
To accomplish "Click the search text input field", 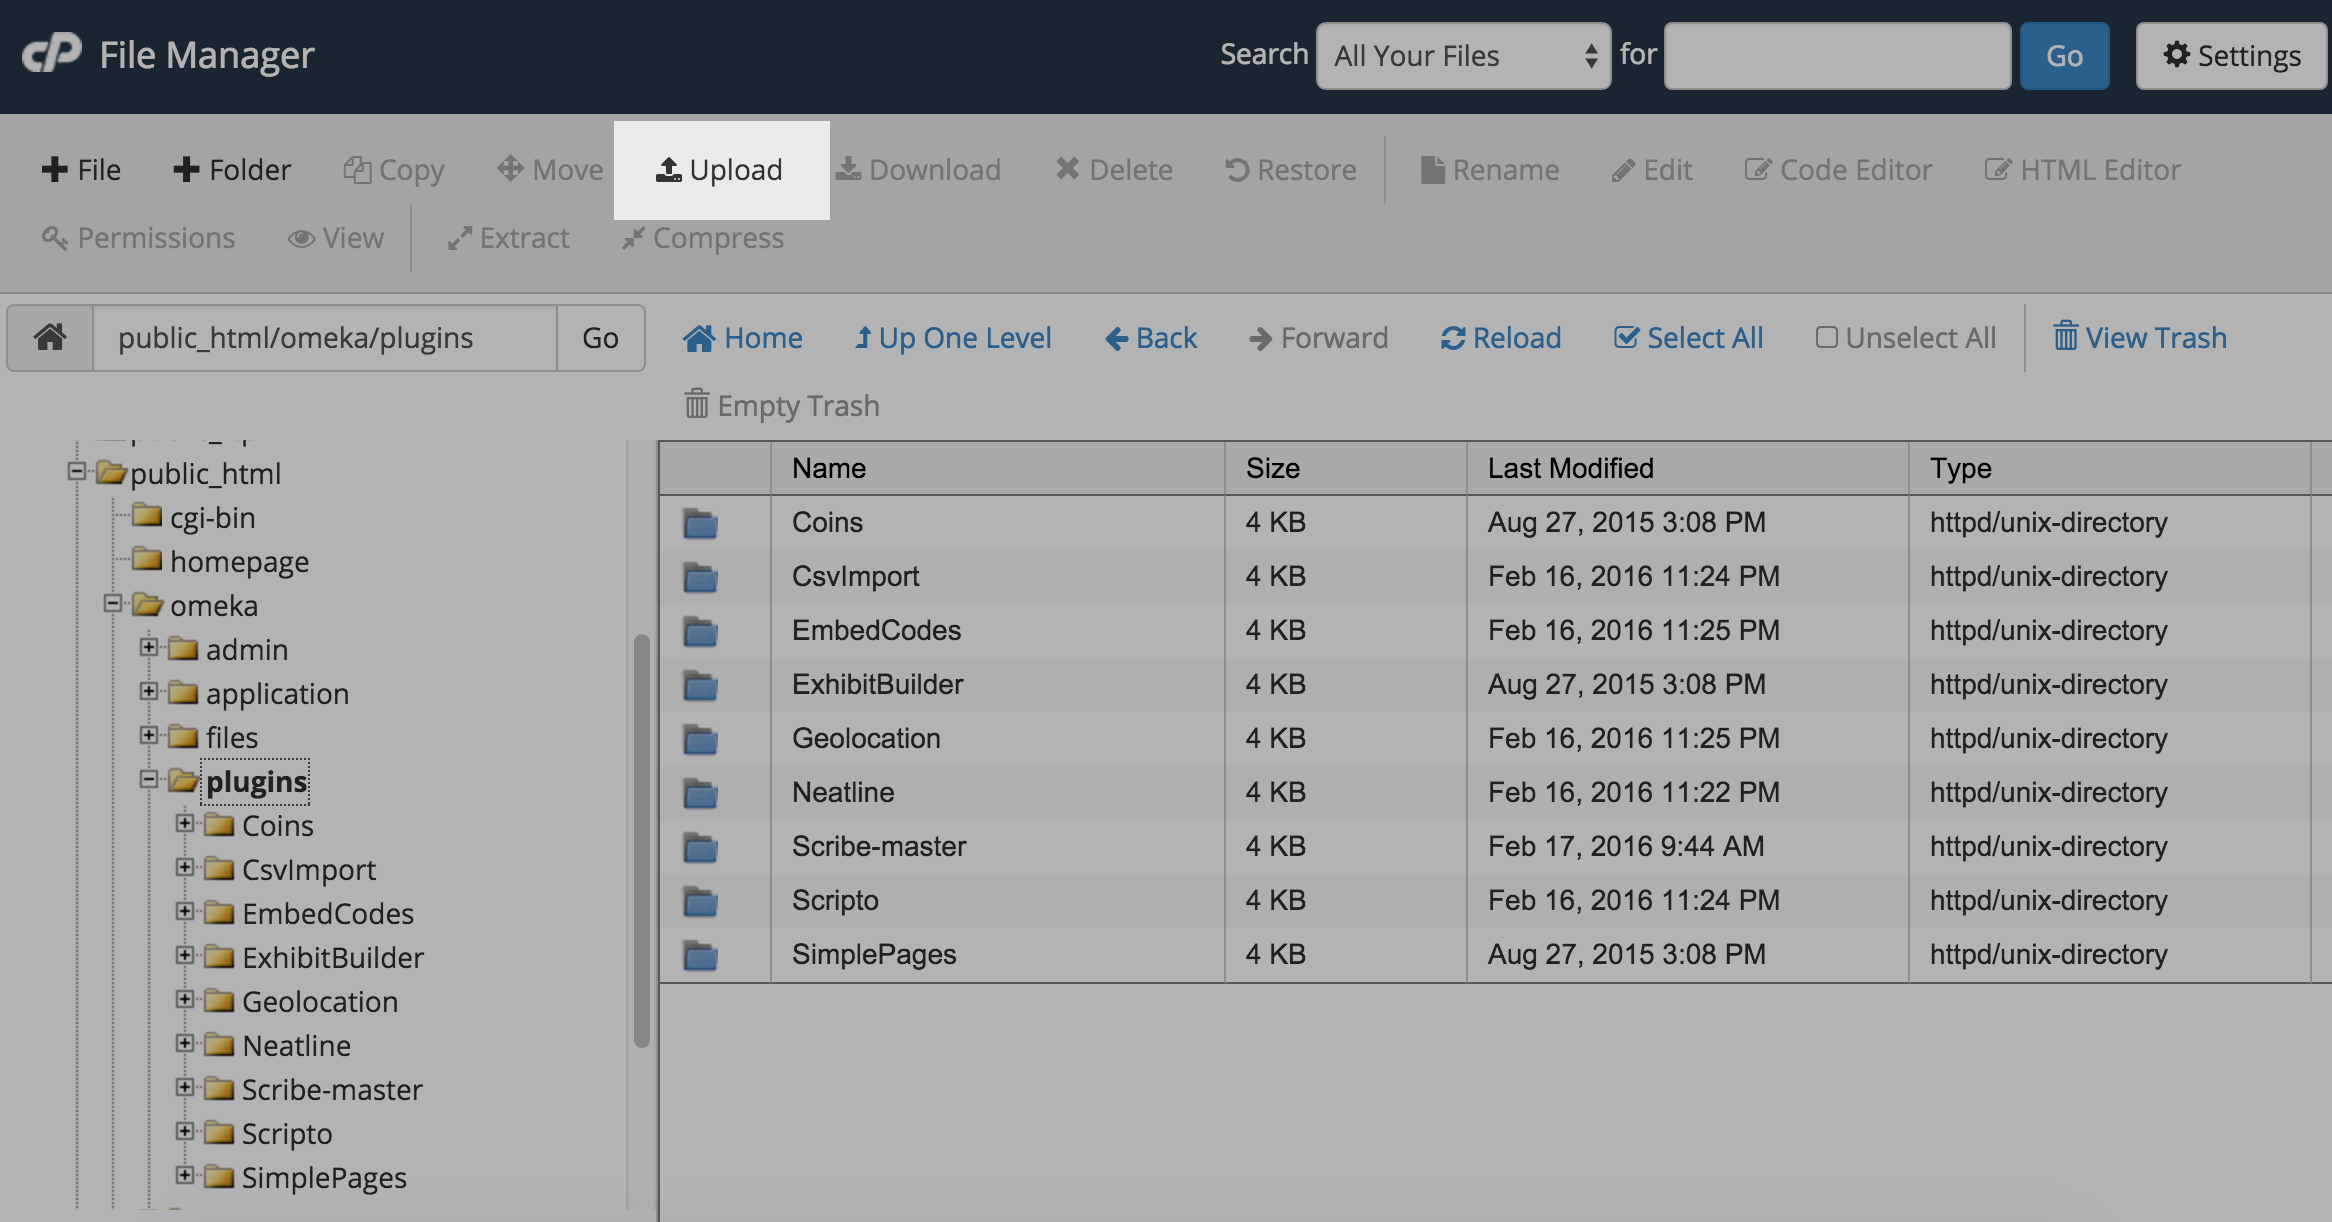I will click(1837, 56).
